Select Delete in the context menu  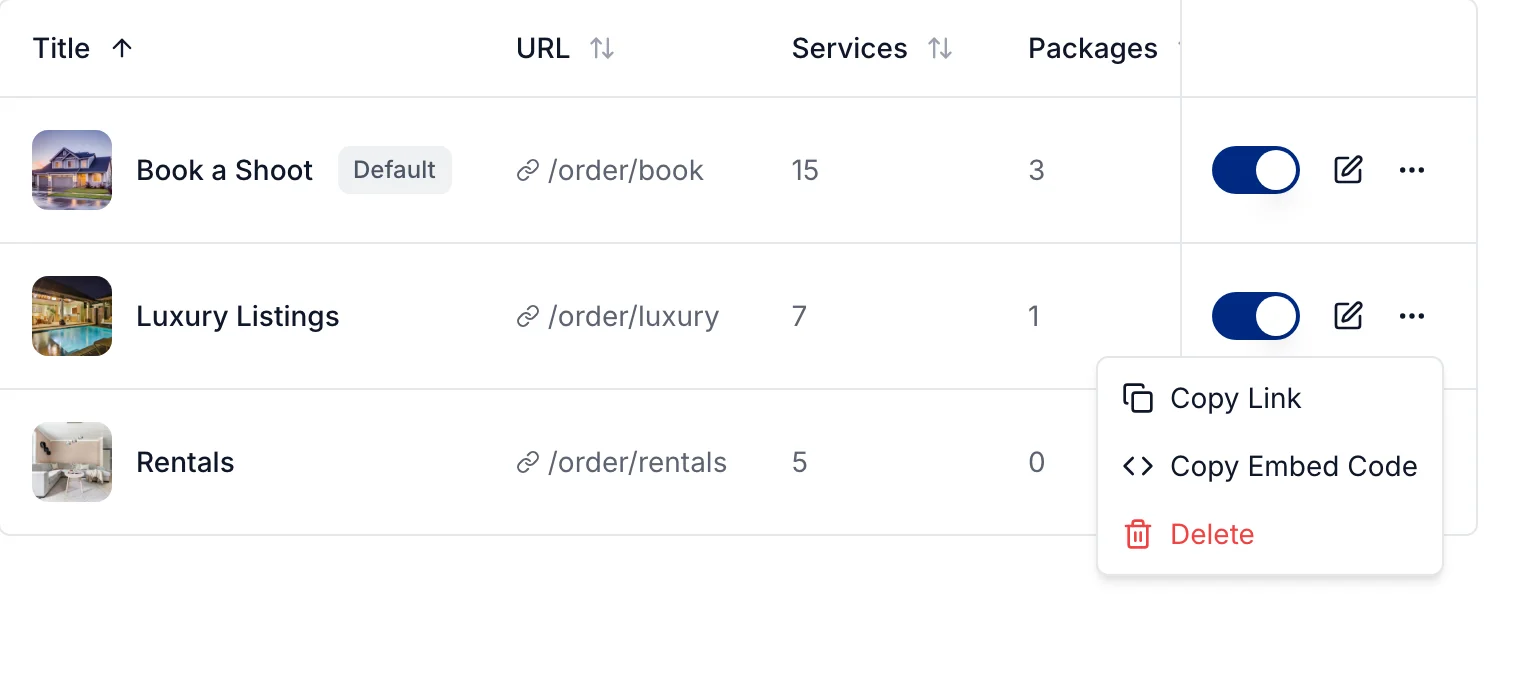(x=1270, y=534)
